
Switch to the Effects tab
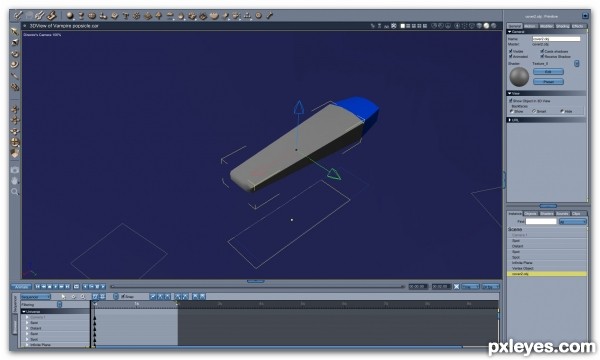click(578, 26)
